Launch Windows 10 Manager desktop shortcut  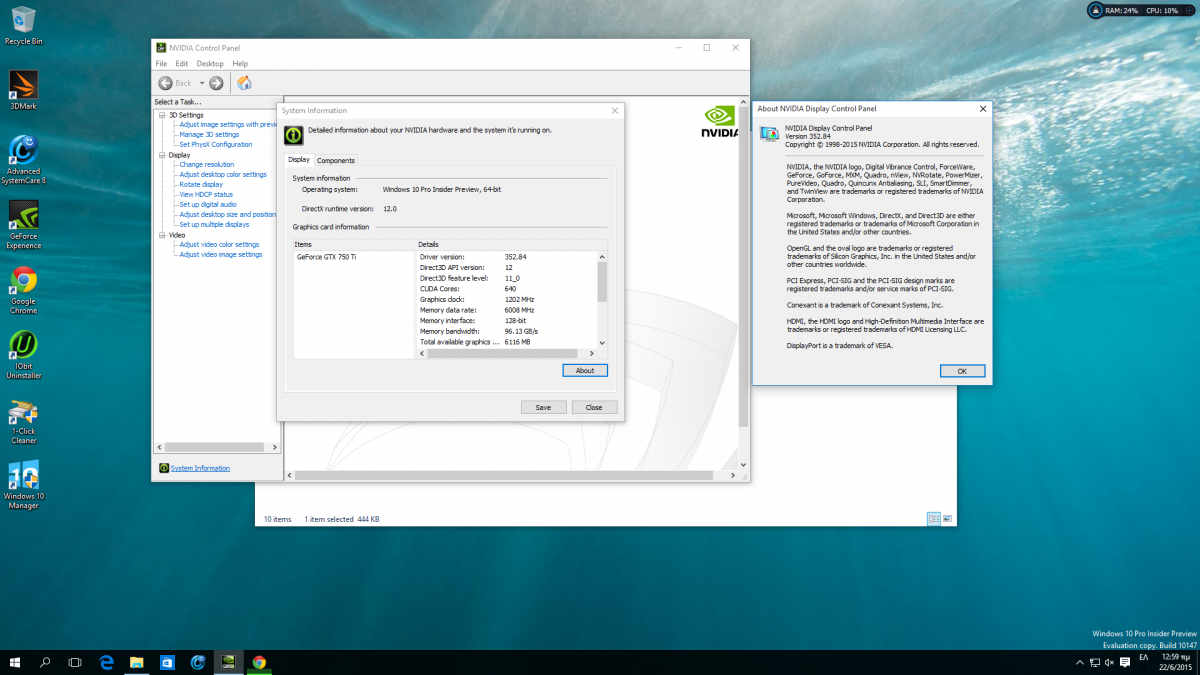point(23,485)
